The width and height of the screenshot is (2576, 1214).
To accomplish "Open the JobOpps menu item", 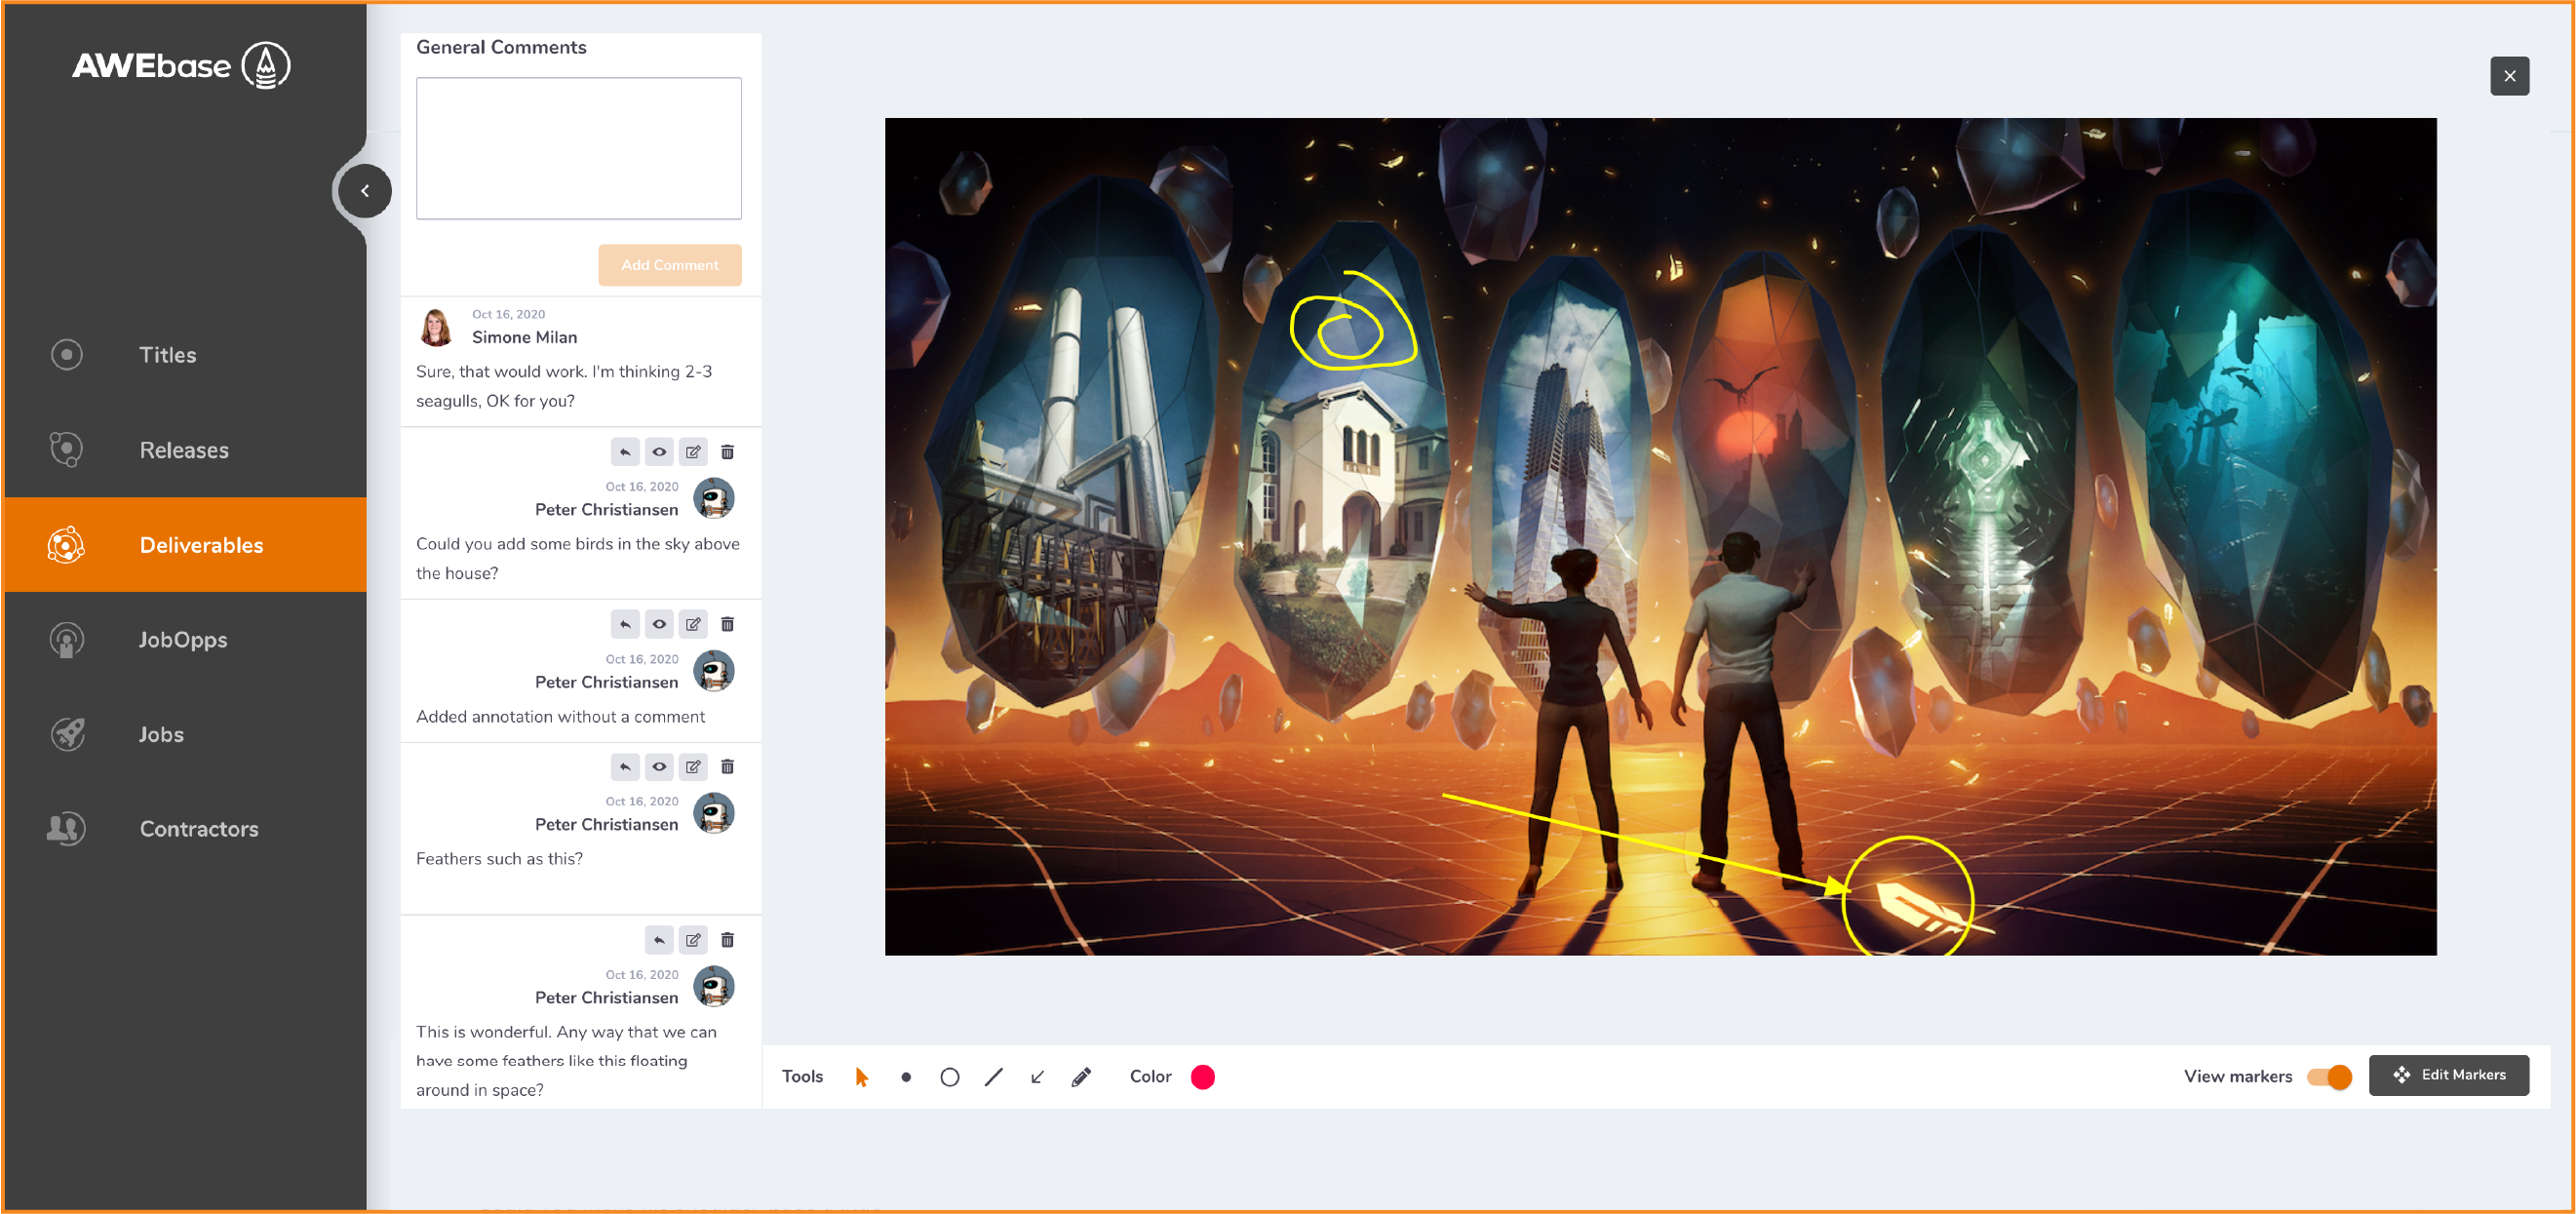I will tap(183, 639).
